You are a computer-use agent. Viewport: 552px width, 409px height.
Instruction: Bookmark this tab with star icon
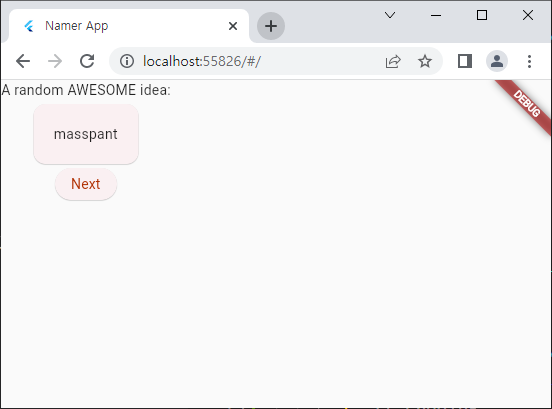coord(425,61)
